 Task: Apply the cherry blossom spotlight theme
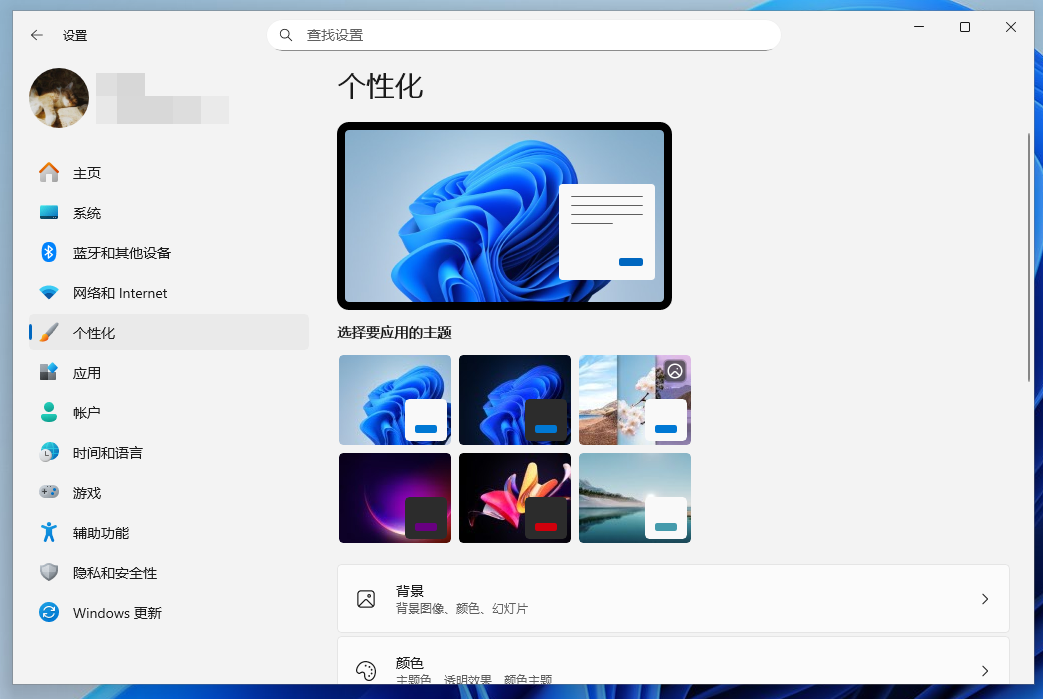[635, 400]
